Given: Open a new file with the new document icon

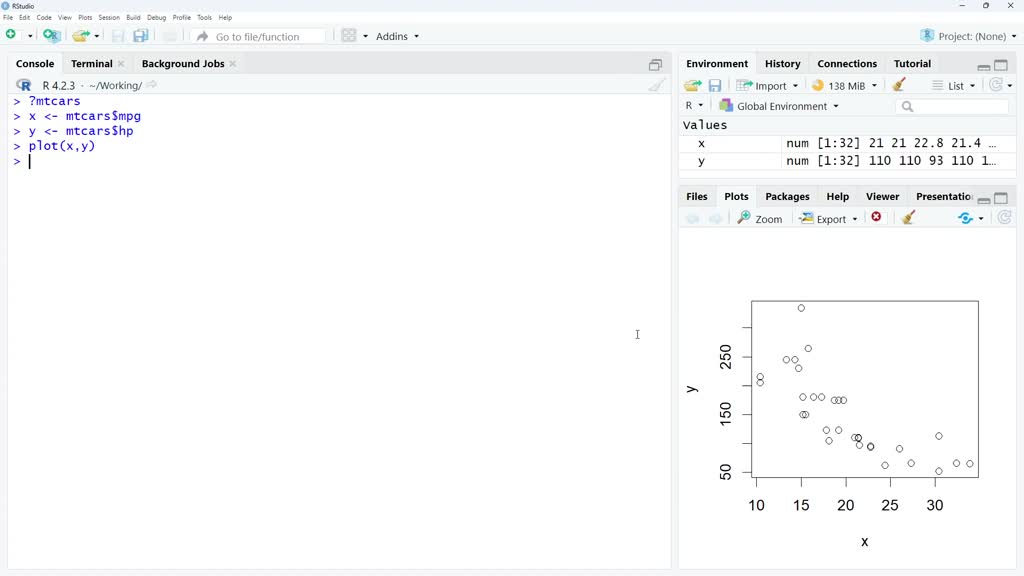Looking at the screenshot, I should 13,35.
